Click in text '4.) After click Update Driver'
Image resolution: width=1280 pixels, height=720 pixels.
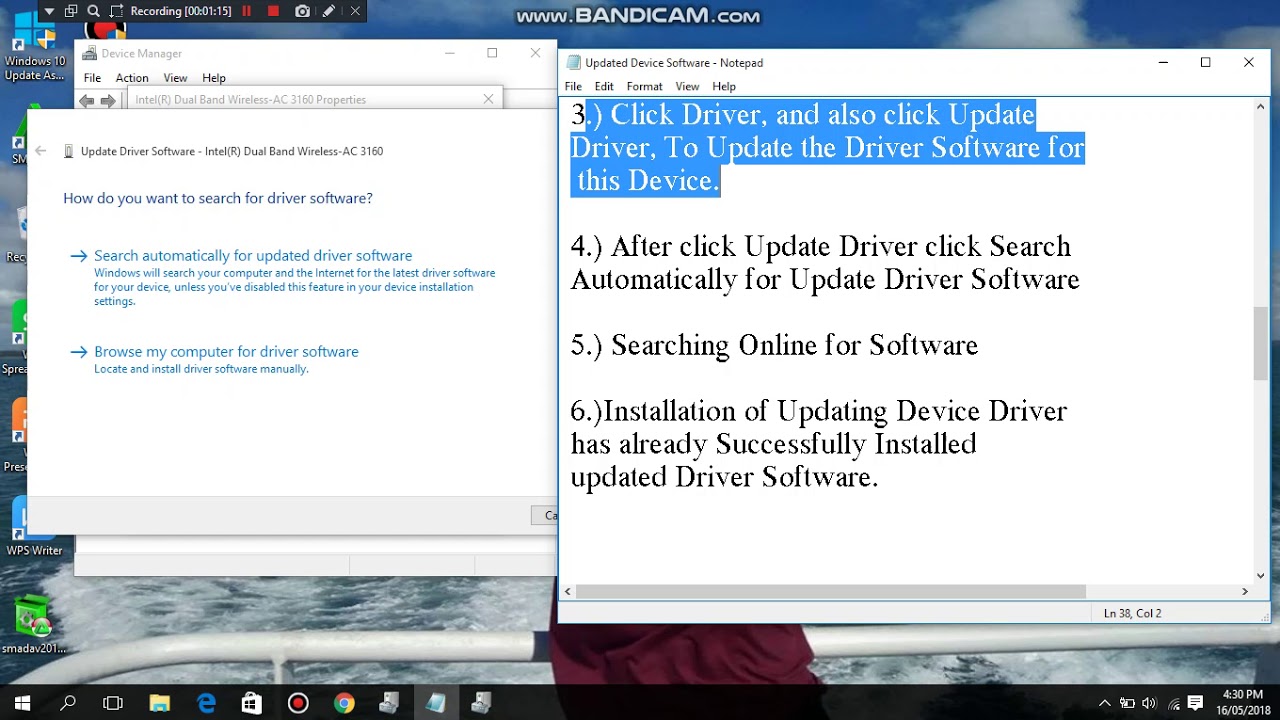(744, 246)
